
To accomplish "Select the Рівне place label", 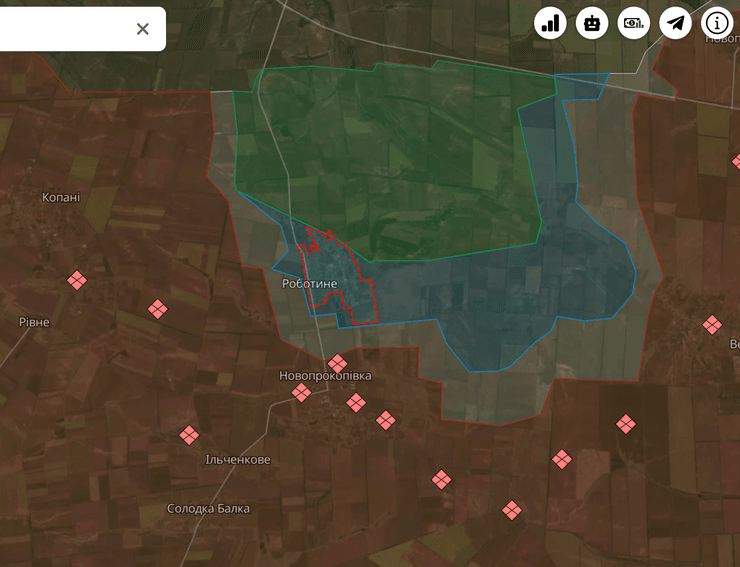I will 34,322.
